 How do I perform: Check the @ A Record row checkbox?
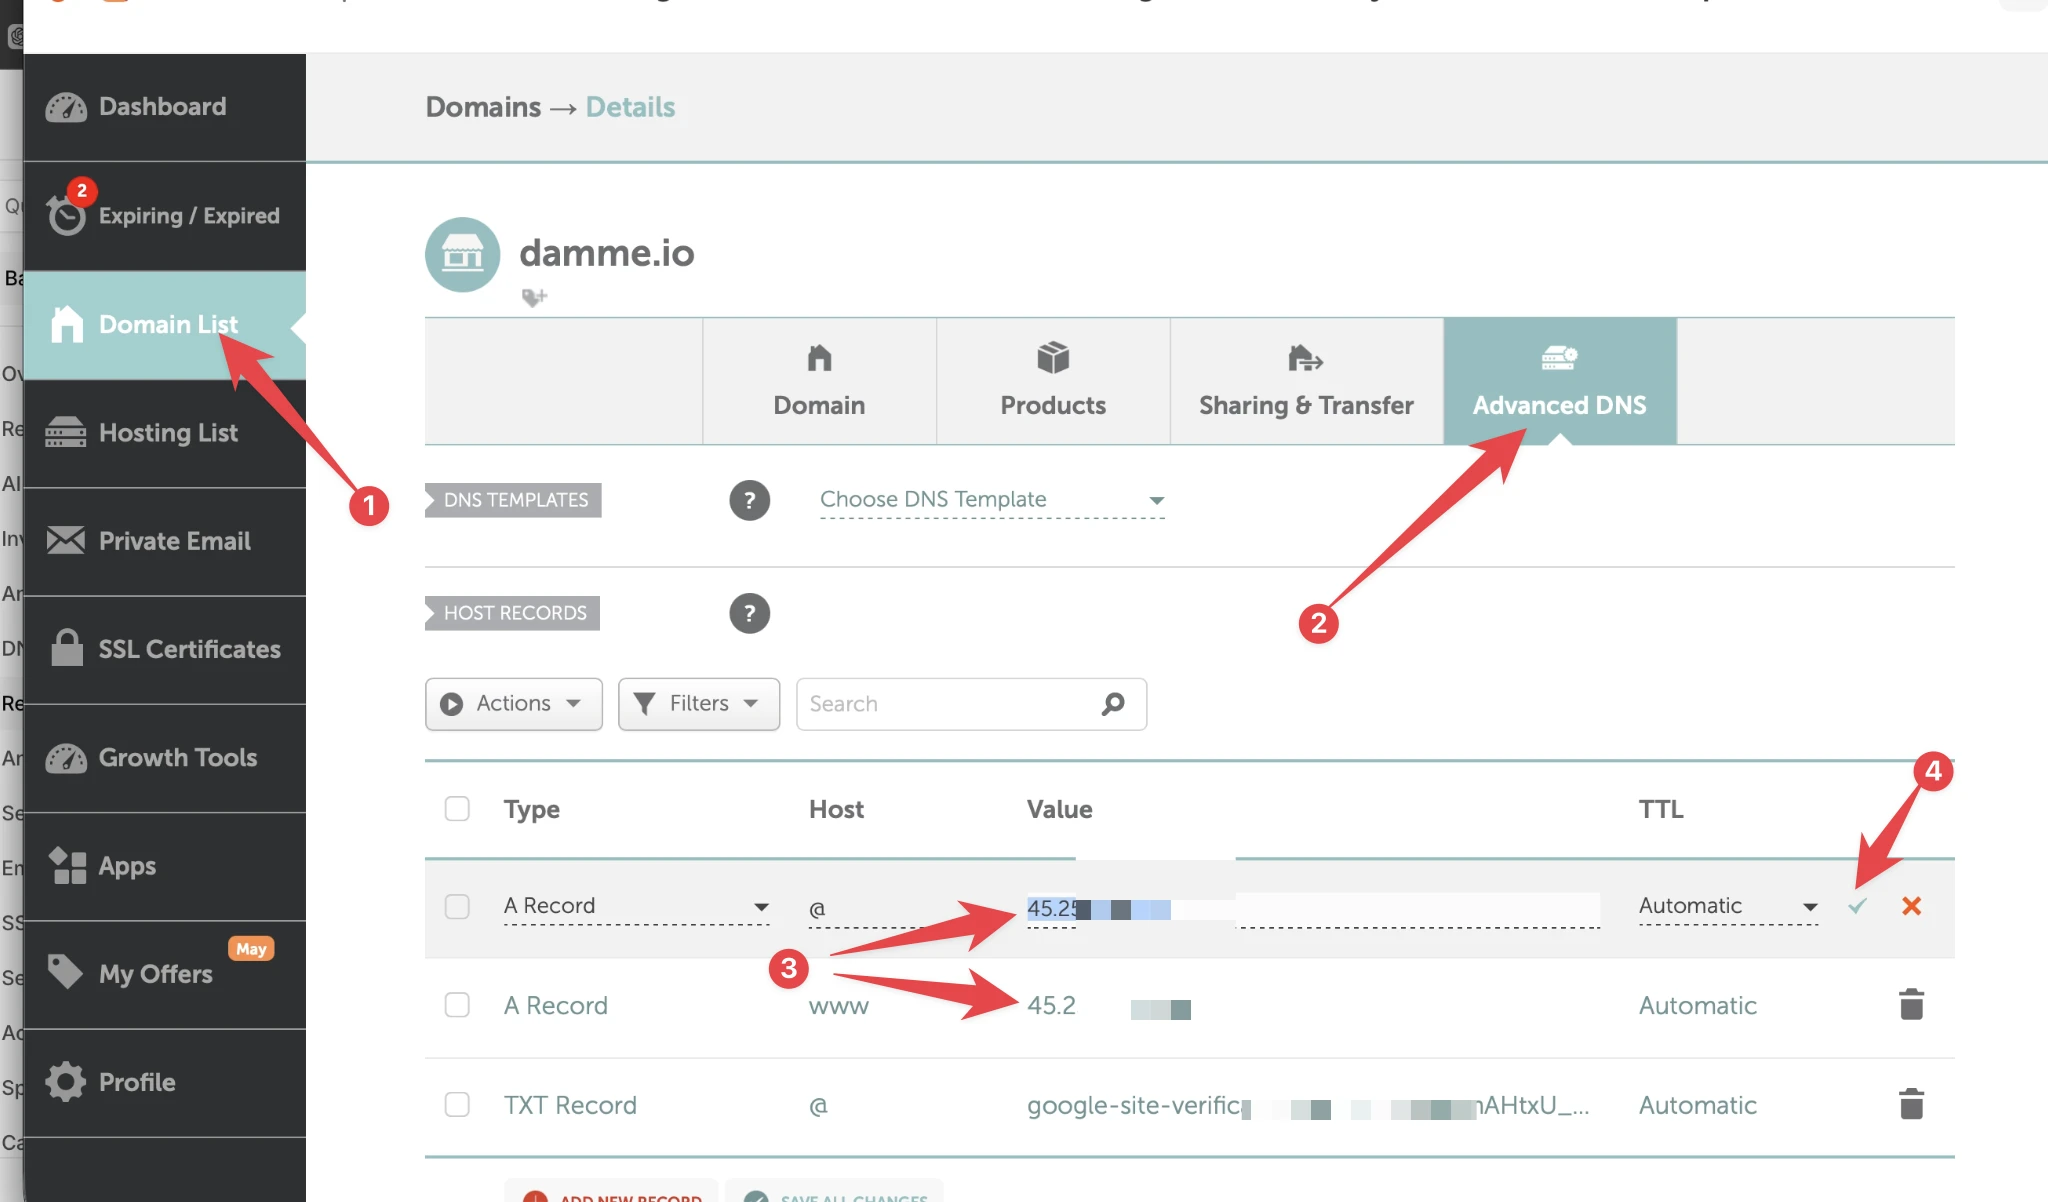pyautogui.click(x=457, y=906)
